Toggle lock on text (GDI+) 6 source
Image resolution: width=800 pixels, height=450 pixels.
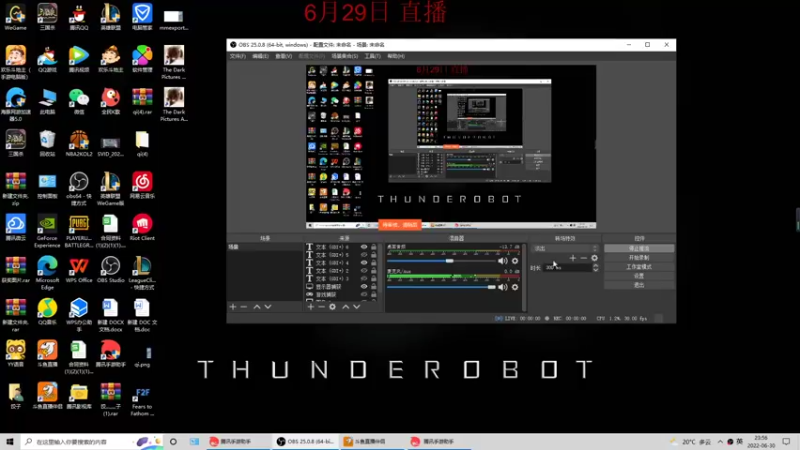pos(373,247)
